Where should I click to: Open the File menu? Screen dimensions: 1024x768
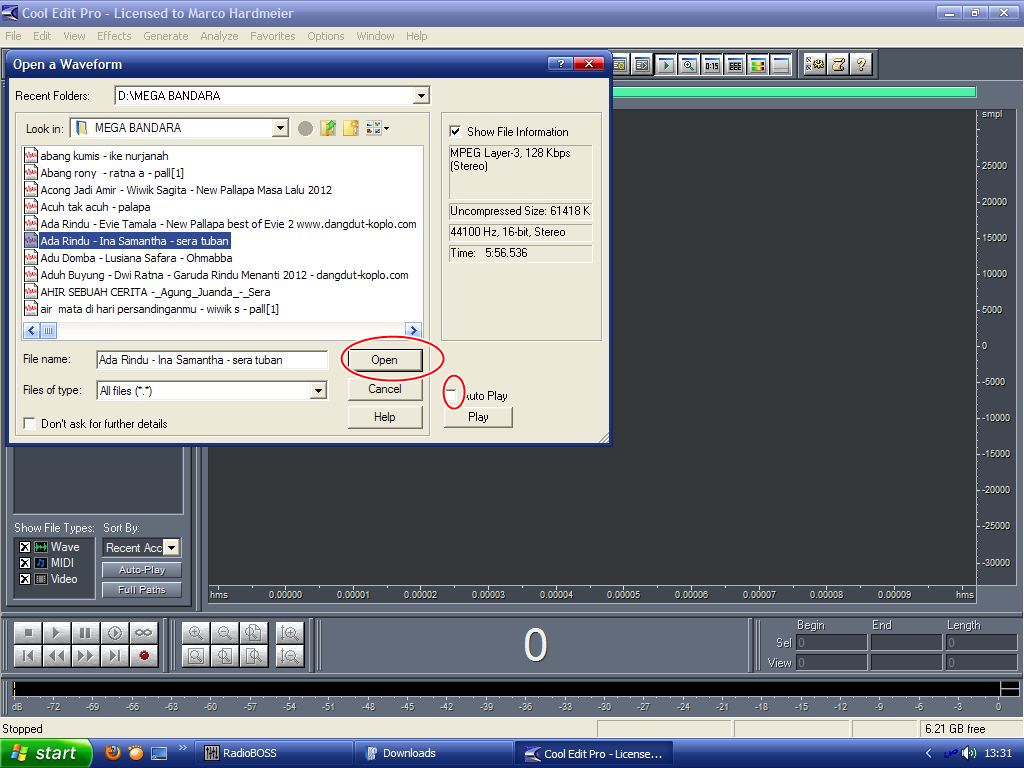point(13,36)
